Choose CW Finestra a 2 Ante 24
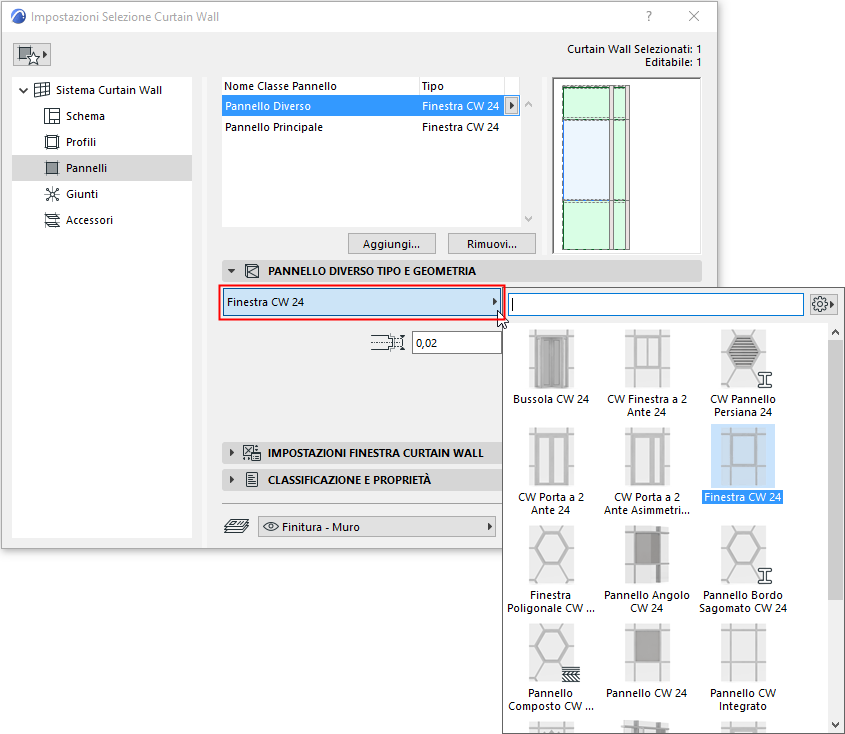The height and width of the screenshot is (734, 845). tap(647, 374)
